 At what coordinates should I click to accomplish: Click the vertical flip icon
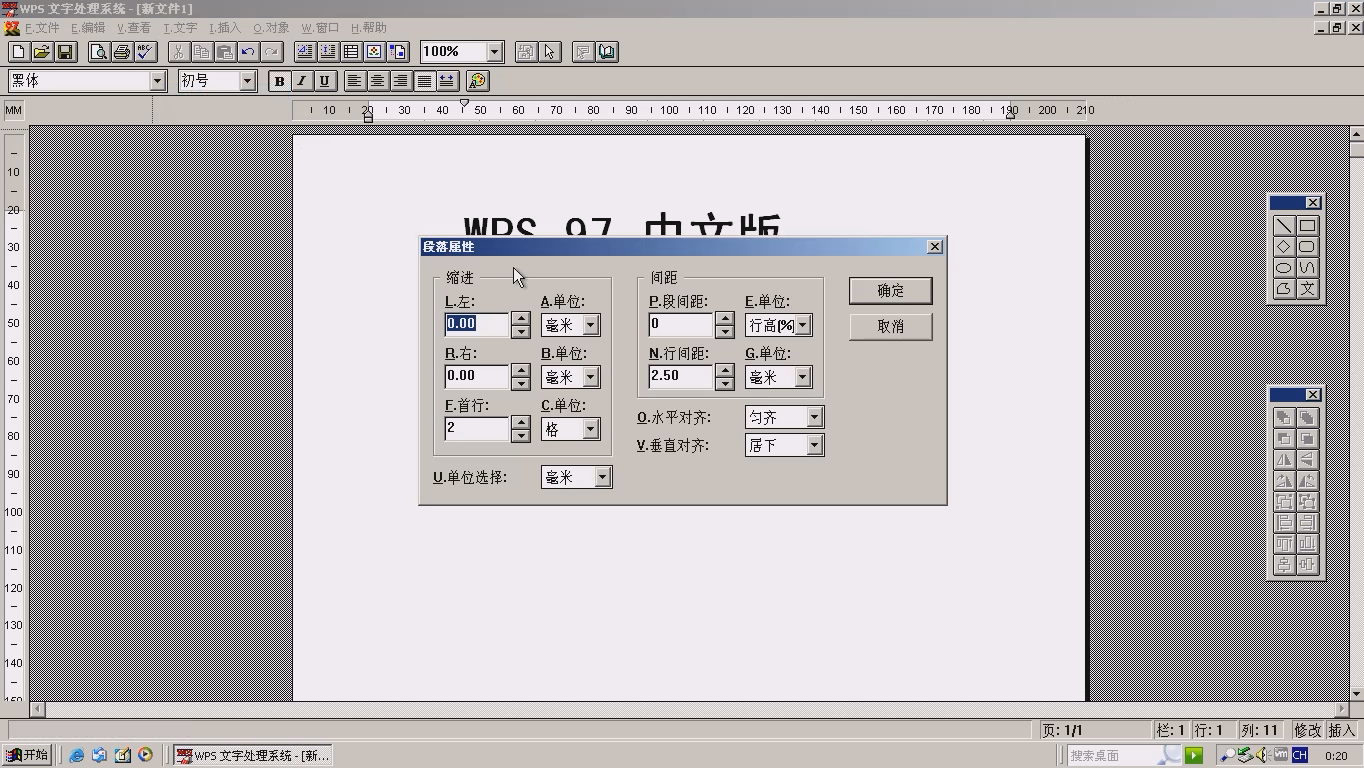[1307, 460]
